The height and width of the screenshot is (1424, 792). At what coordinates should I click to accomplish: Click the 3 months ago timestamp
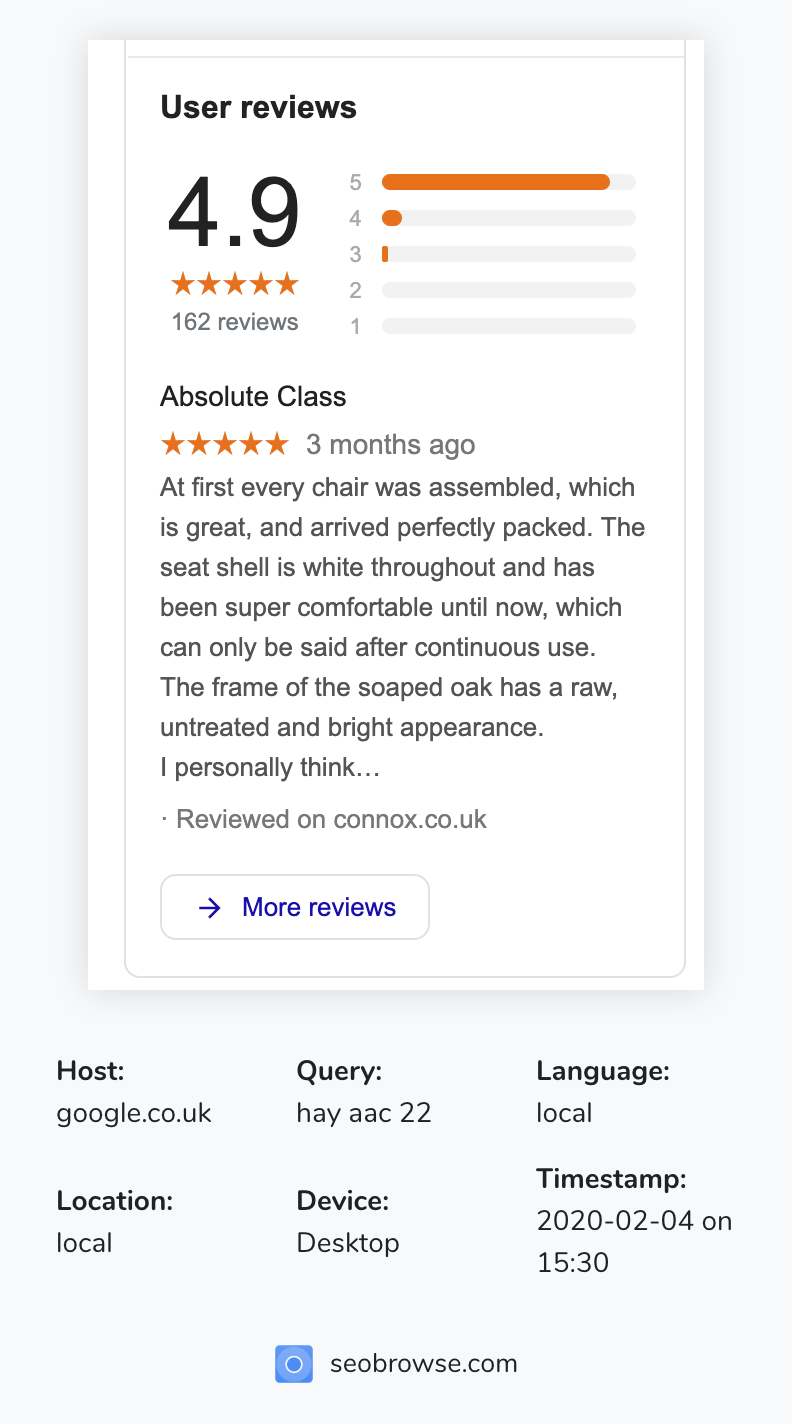pos(390,444)
